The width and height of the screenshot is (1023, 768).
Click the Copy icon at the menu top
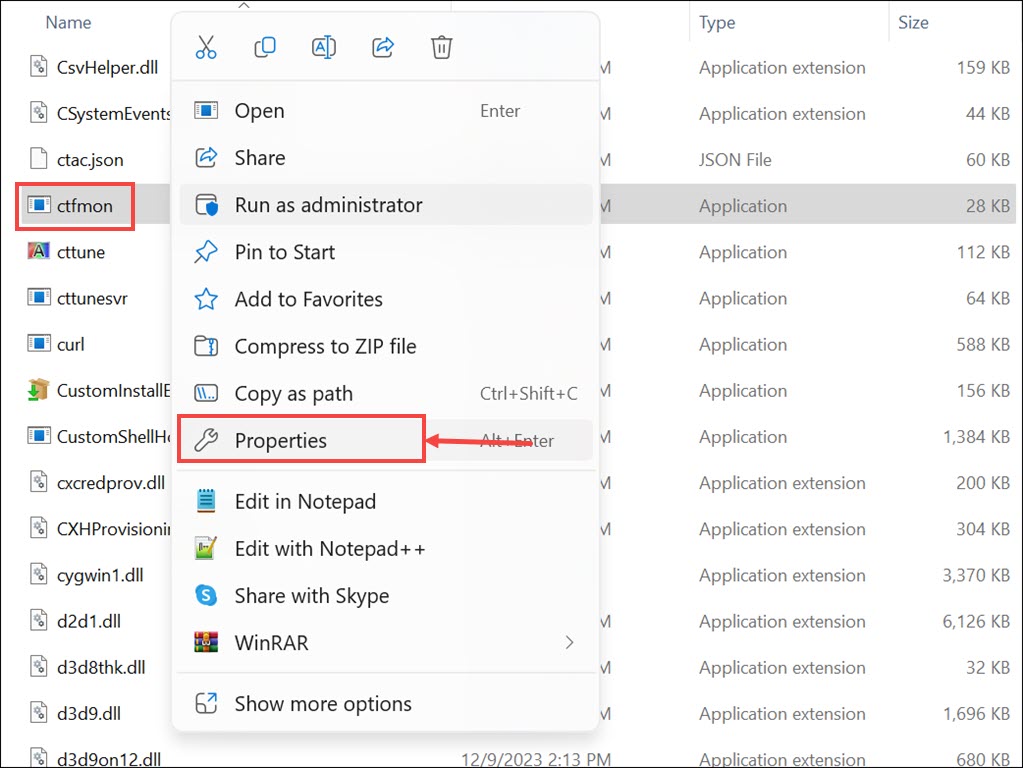(265, 46)
